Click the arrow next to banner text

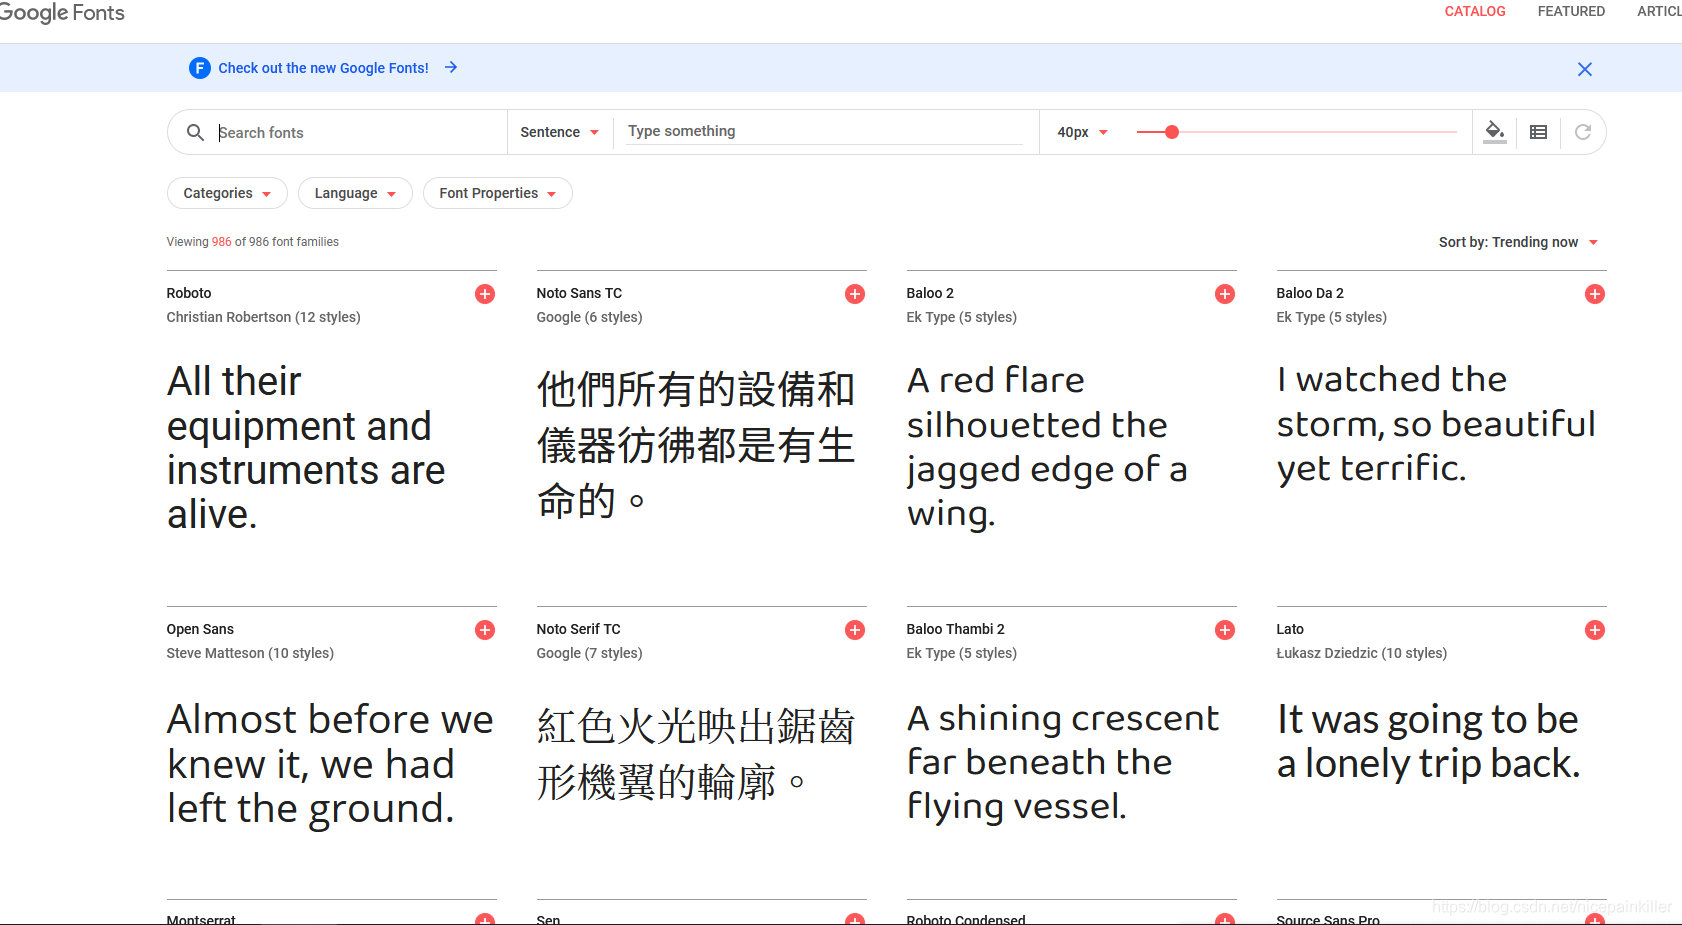[451, 67]
